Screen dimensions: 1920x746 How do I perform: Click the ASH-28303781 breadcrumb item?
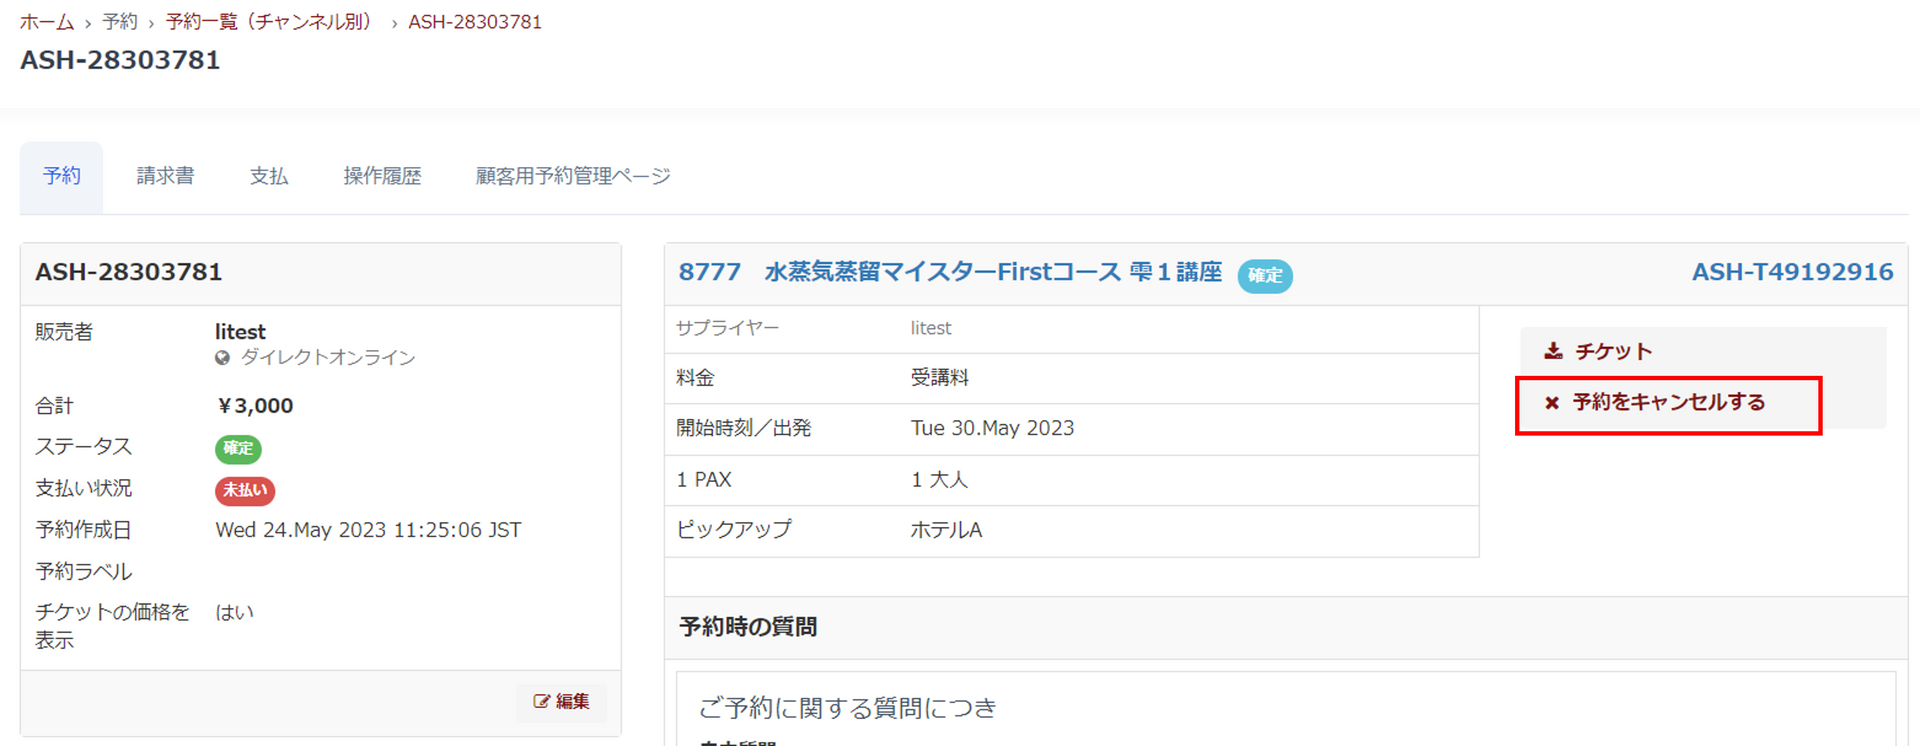click(x=474, y=22)
